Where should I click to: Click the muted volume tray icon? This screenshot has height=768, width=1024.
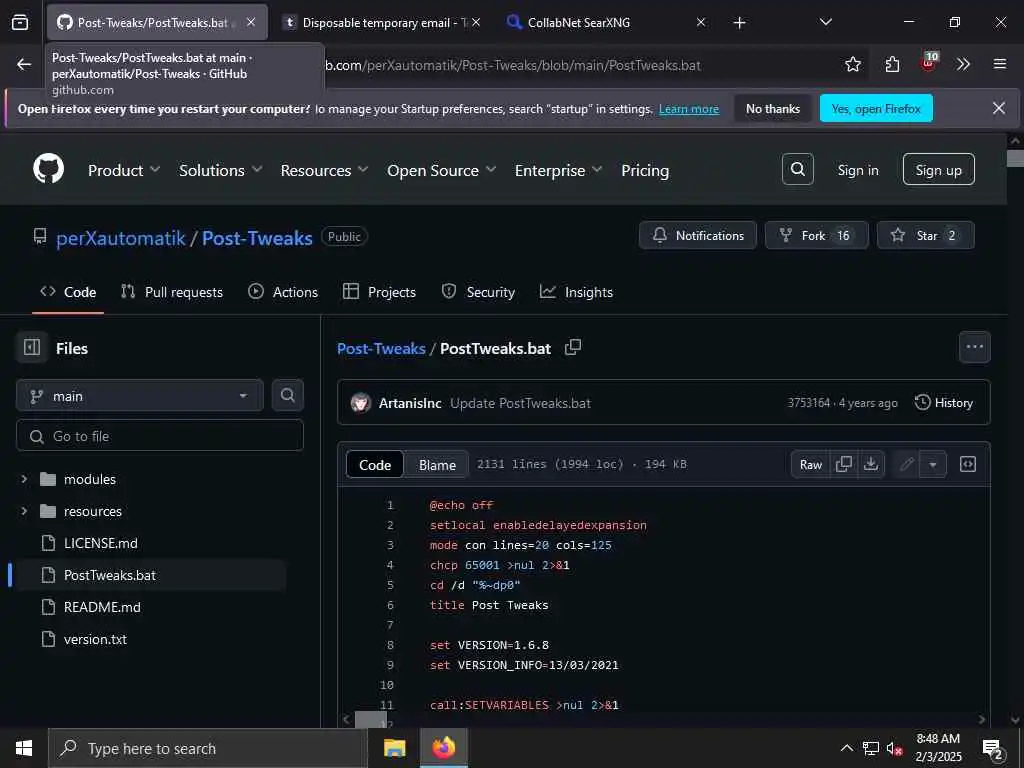point(895,748)
